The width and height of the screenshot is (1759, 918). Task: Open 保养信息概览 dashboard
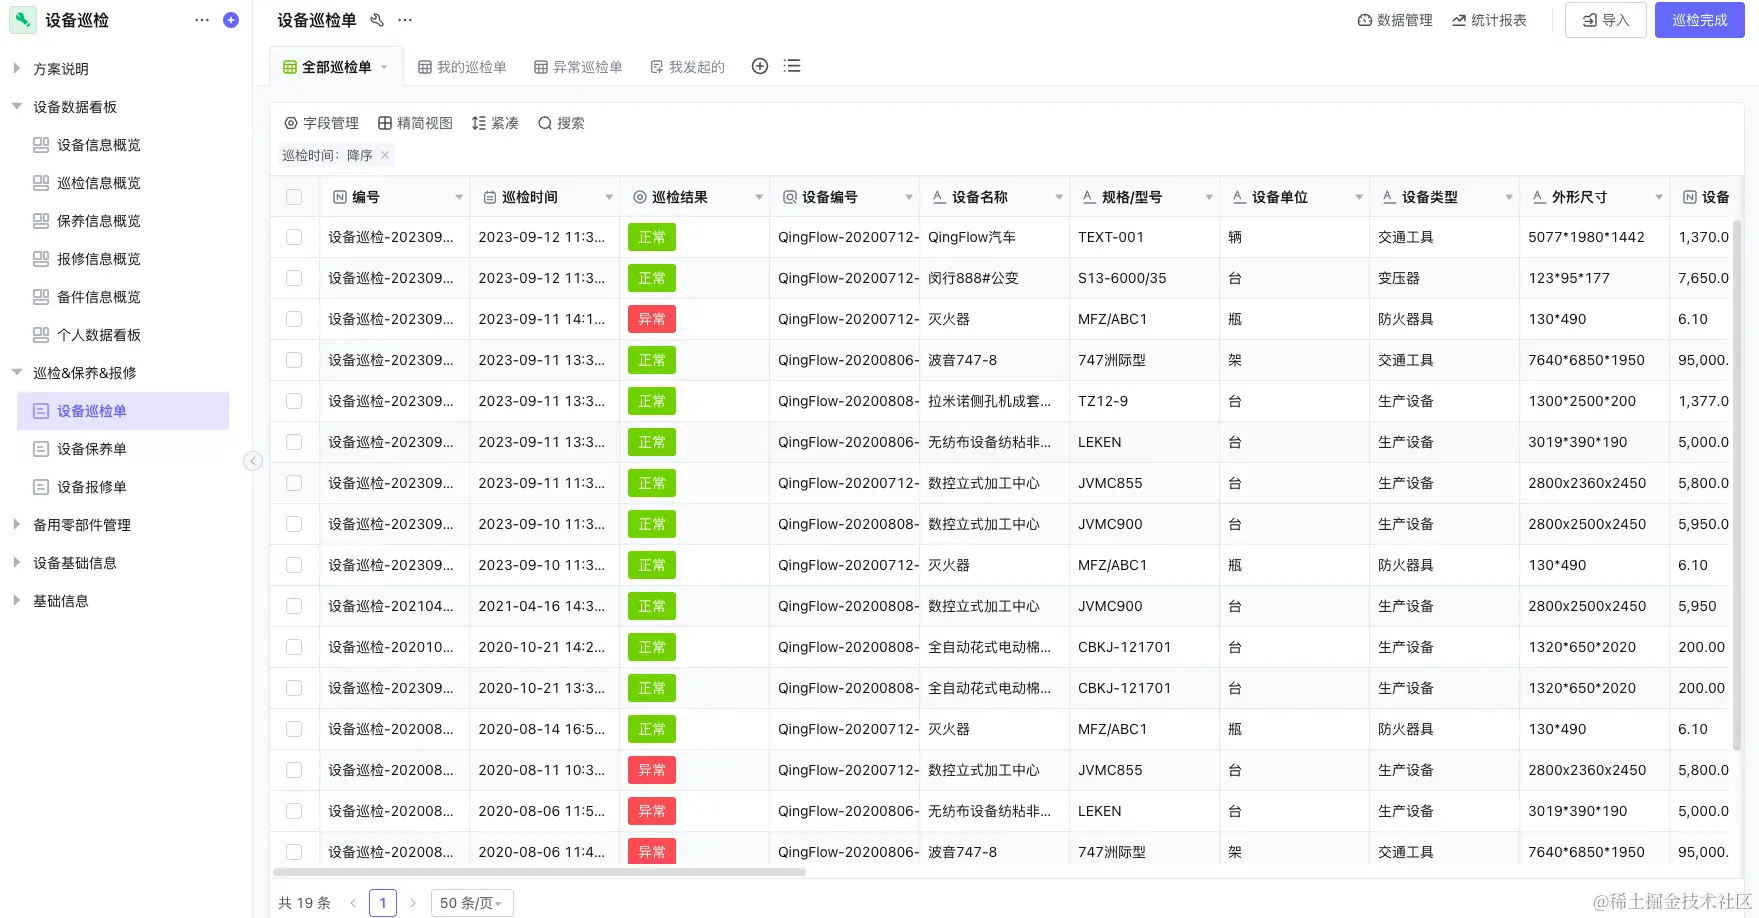(99, 221)
